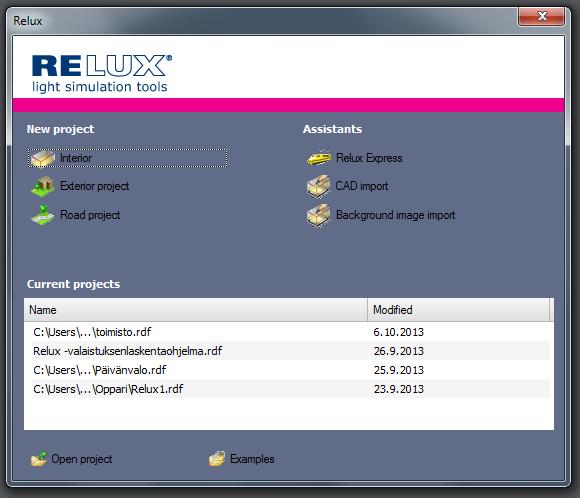Click the 23.9.2013 modified date
The width and height of the screenshot is (580, 498).
click(398, 389)
